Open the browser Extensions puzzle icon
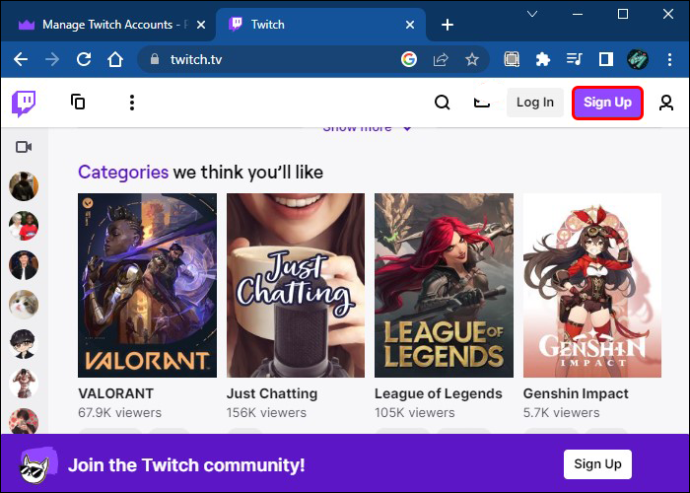 click(x=543, y=59)
